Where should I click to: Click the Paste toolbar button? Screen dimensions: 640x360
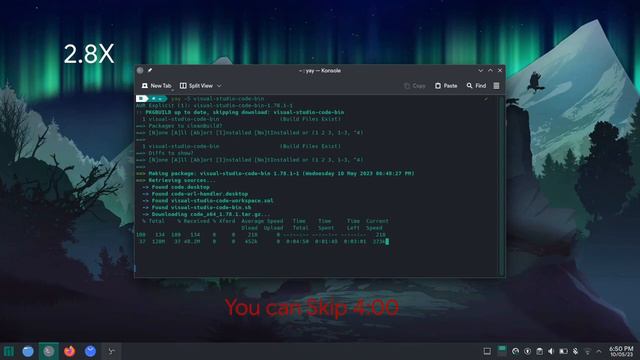(x=446, y=86)
